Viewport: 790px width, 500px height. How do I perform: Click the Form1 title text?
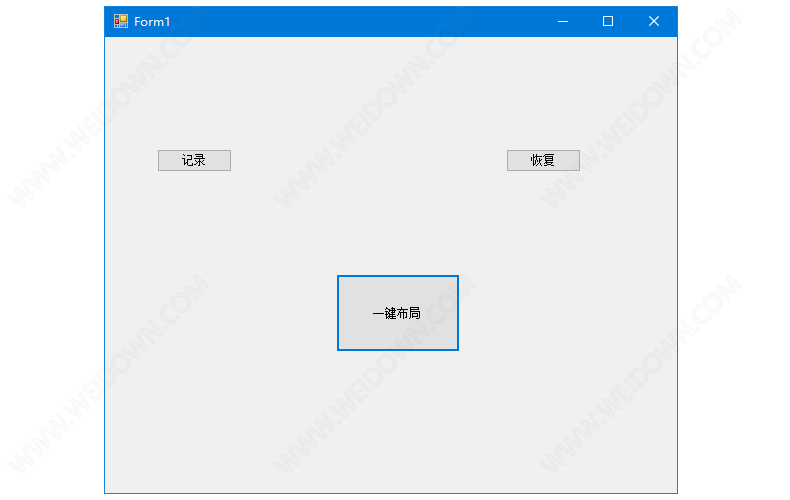(152, 22)
